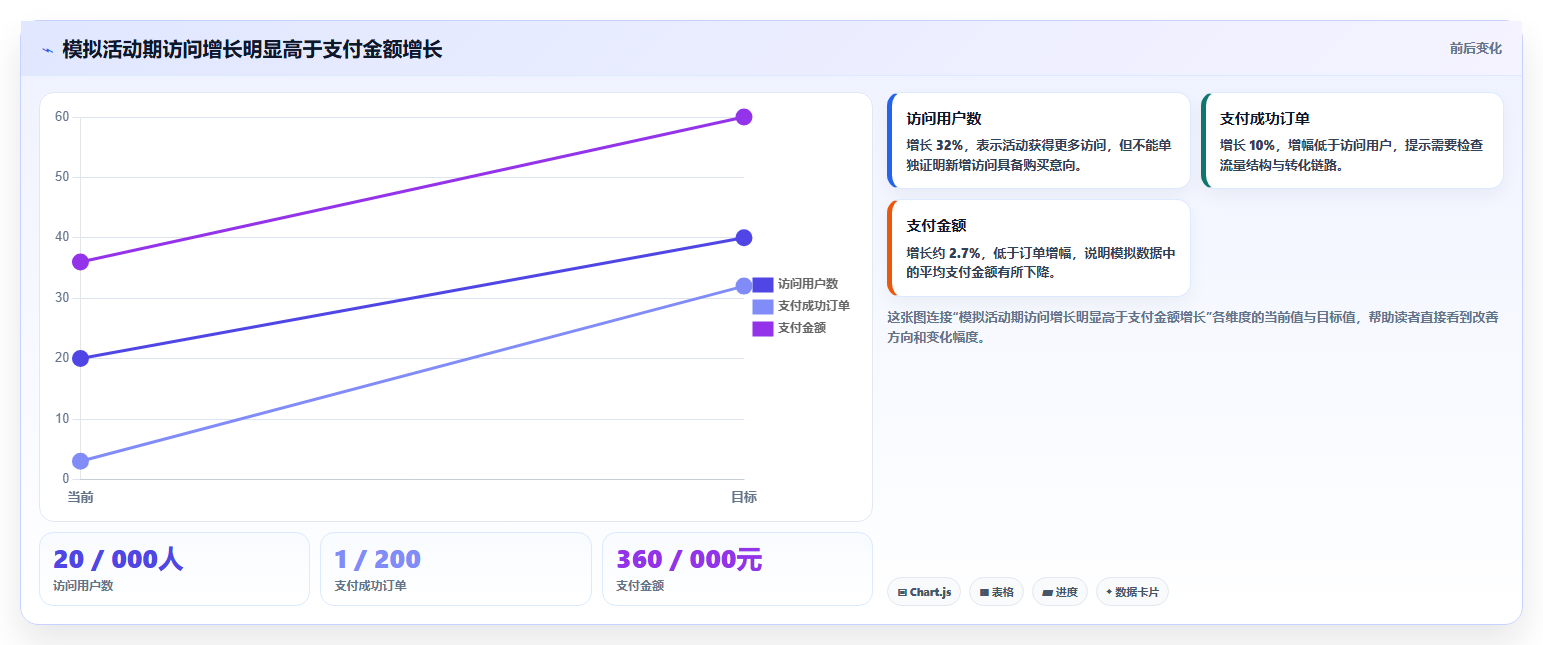
Task: Click the icon inside the 进度 tag
Action: coord(1047,593)
